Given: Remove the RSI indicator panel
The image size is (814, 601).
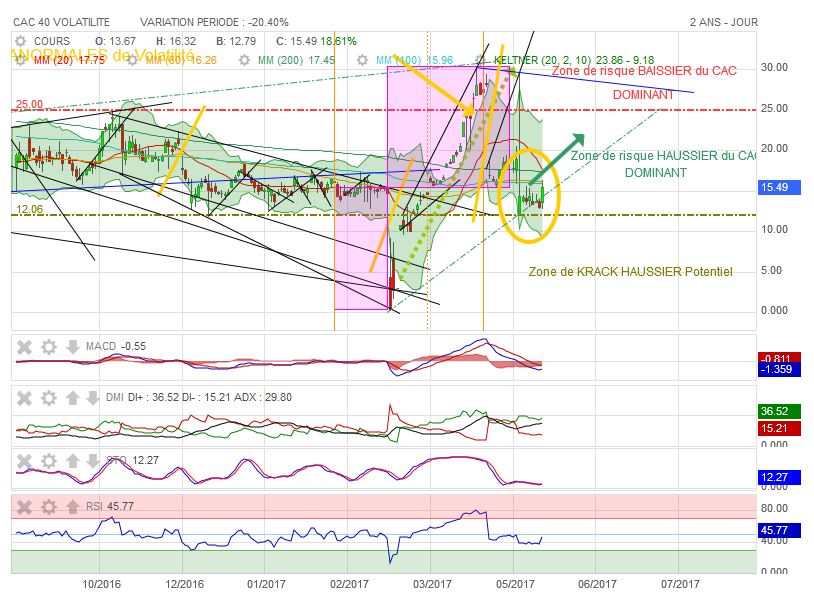Looking at the screenshot, I should 24,507.
